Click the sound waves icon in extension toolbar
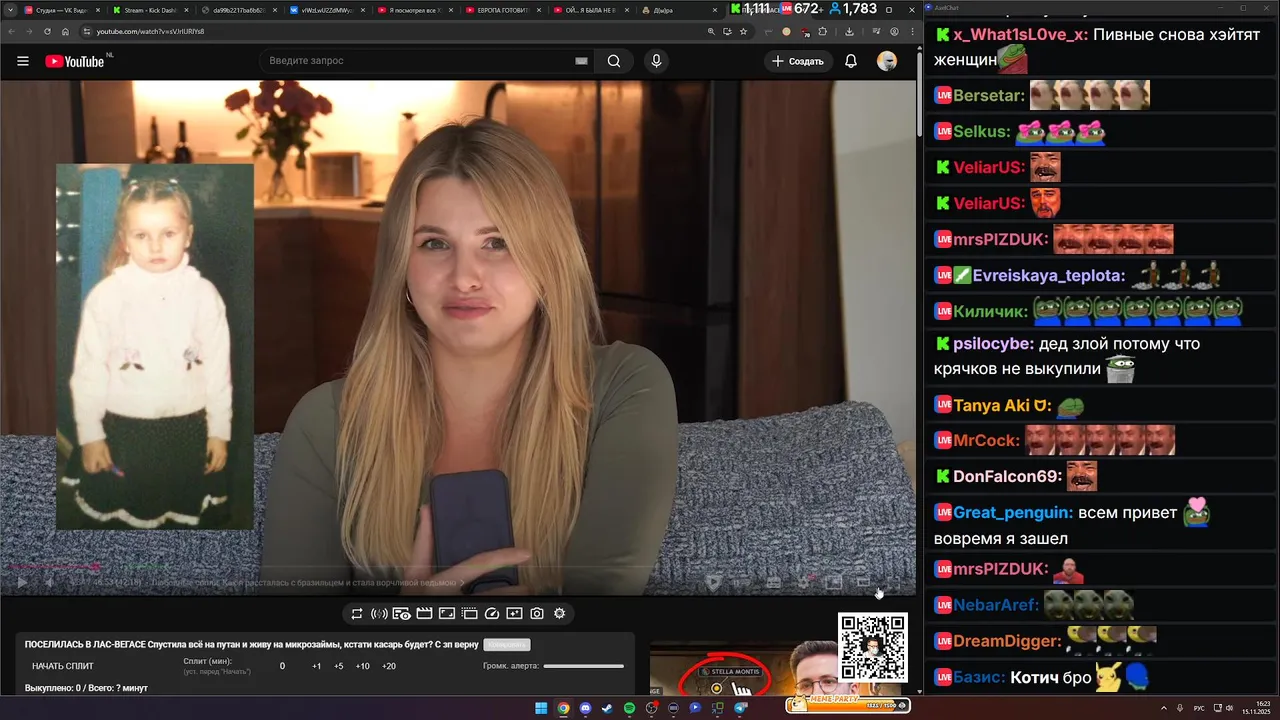1280x720 pixels. click(x=379, y=613)
